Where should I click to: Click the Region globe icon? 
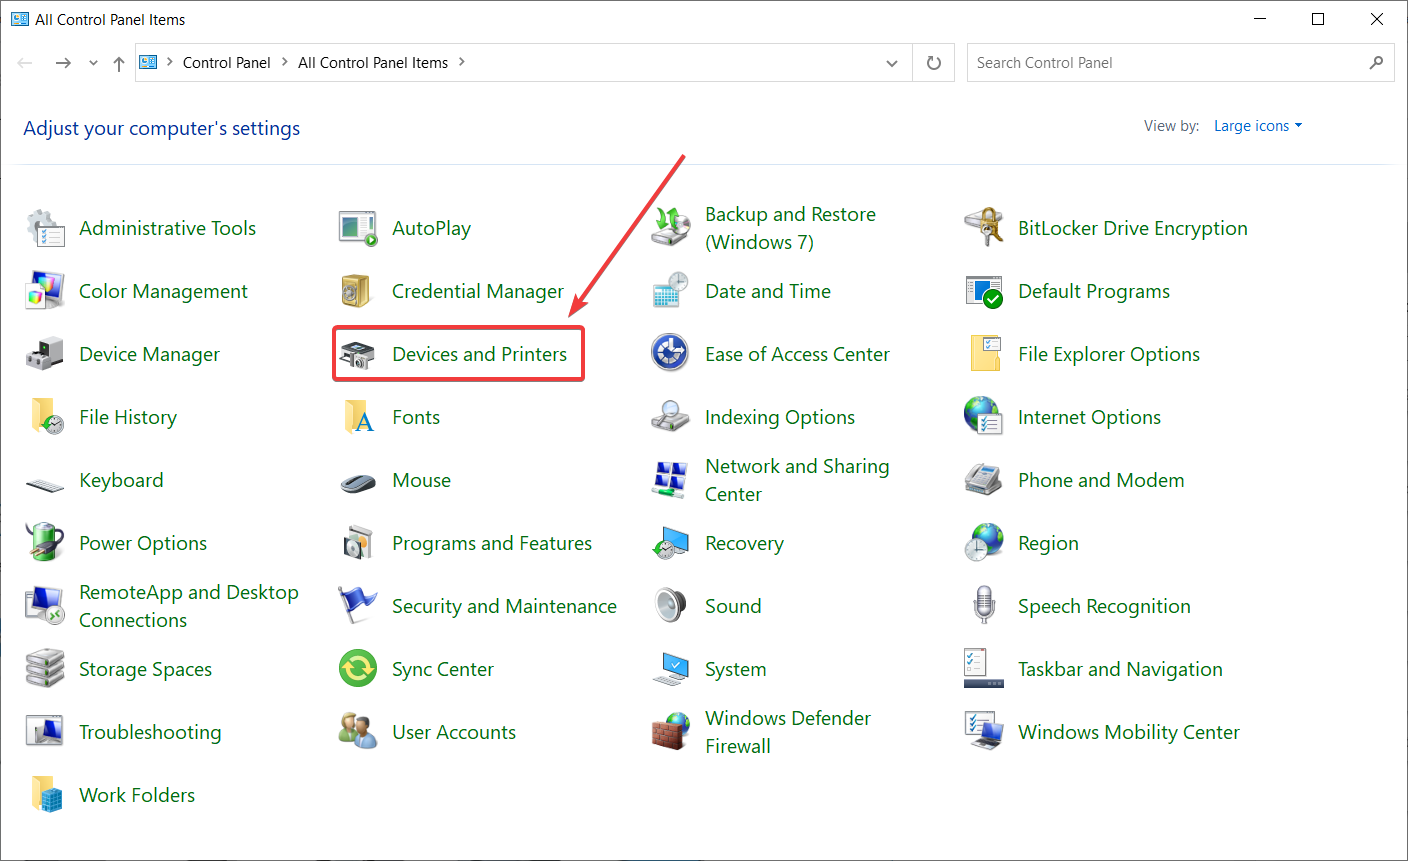(984, 543)
